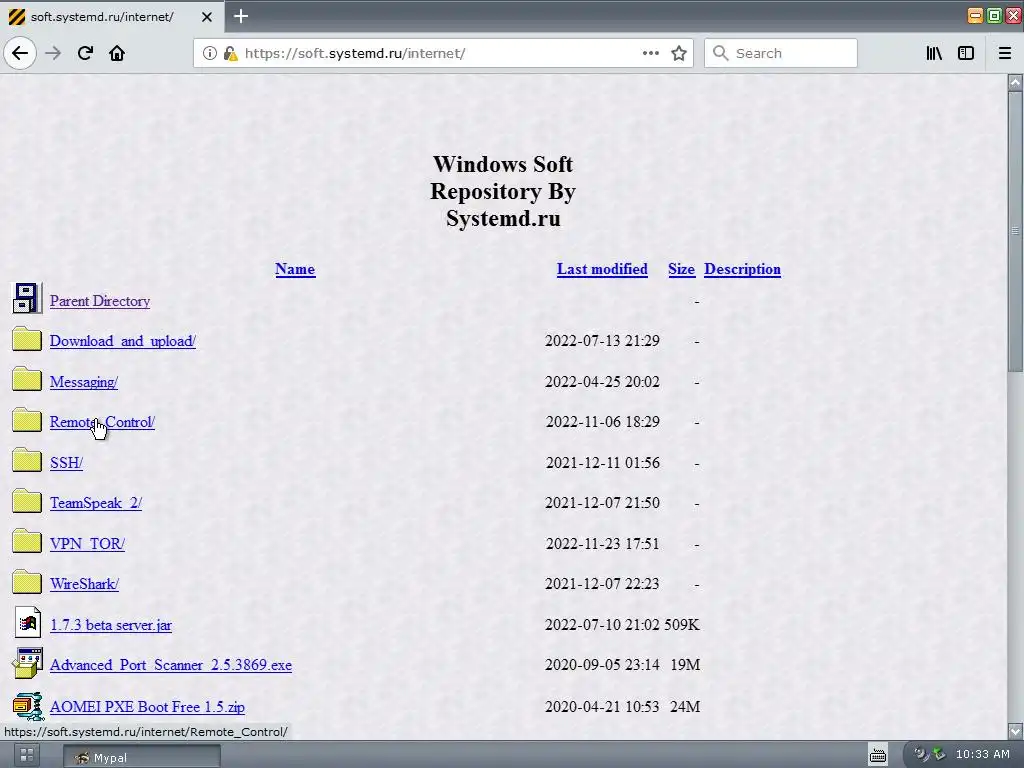Open the on-screen keyboard tray icon
1024x768 pixels.
pos(878,756)
